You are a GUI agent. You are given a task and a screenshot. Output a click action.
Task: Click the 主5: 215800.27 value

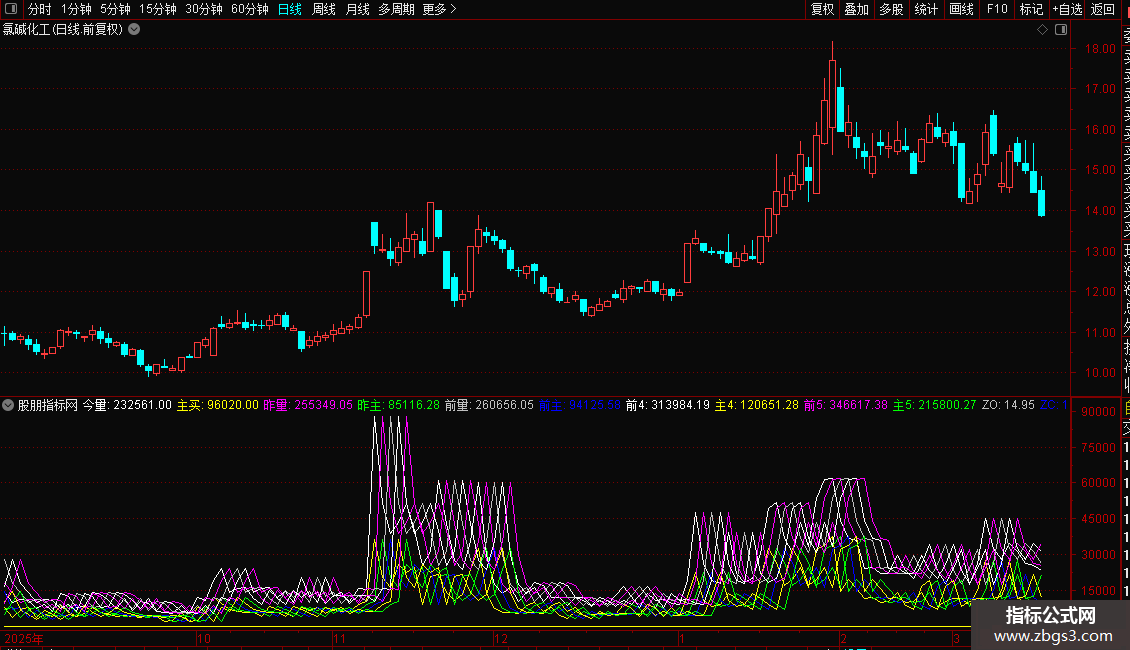point(935,405)
